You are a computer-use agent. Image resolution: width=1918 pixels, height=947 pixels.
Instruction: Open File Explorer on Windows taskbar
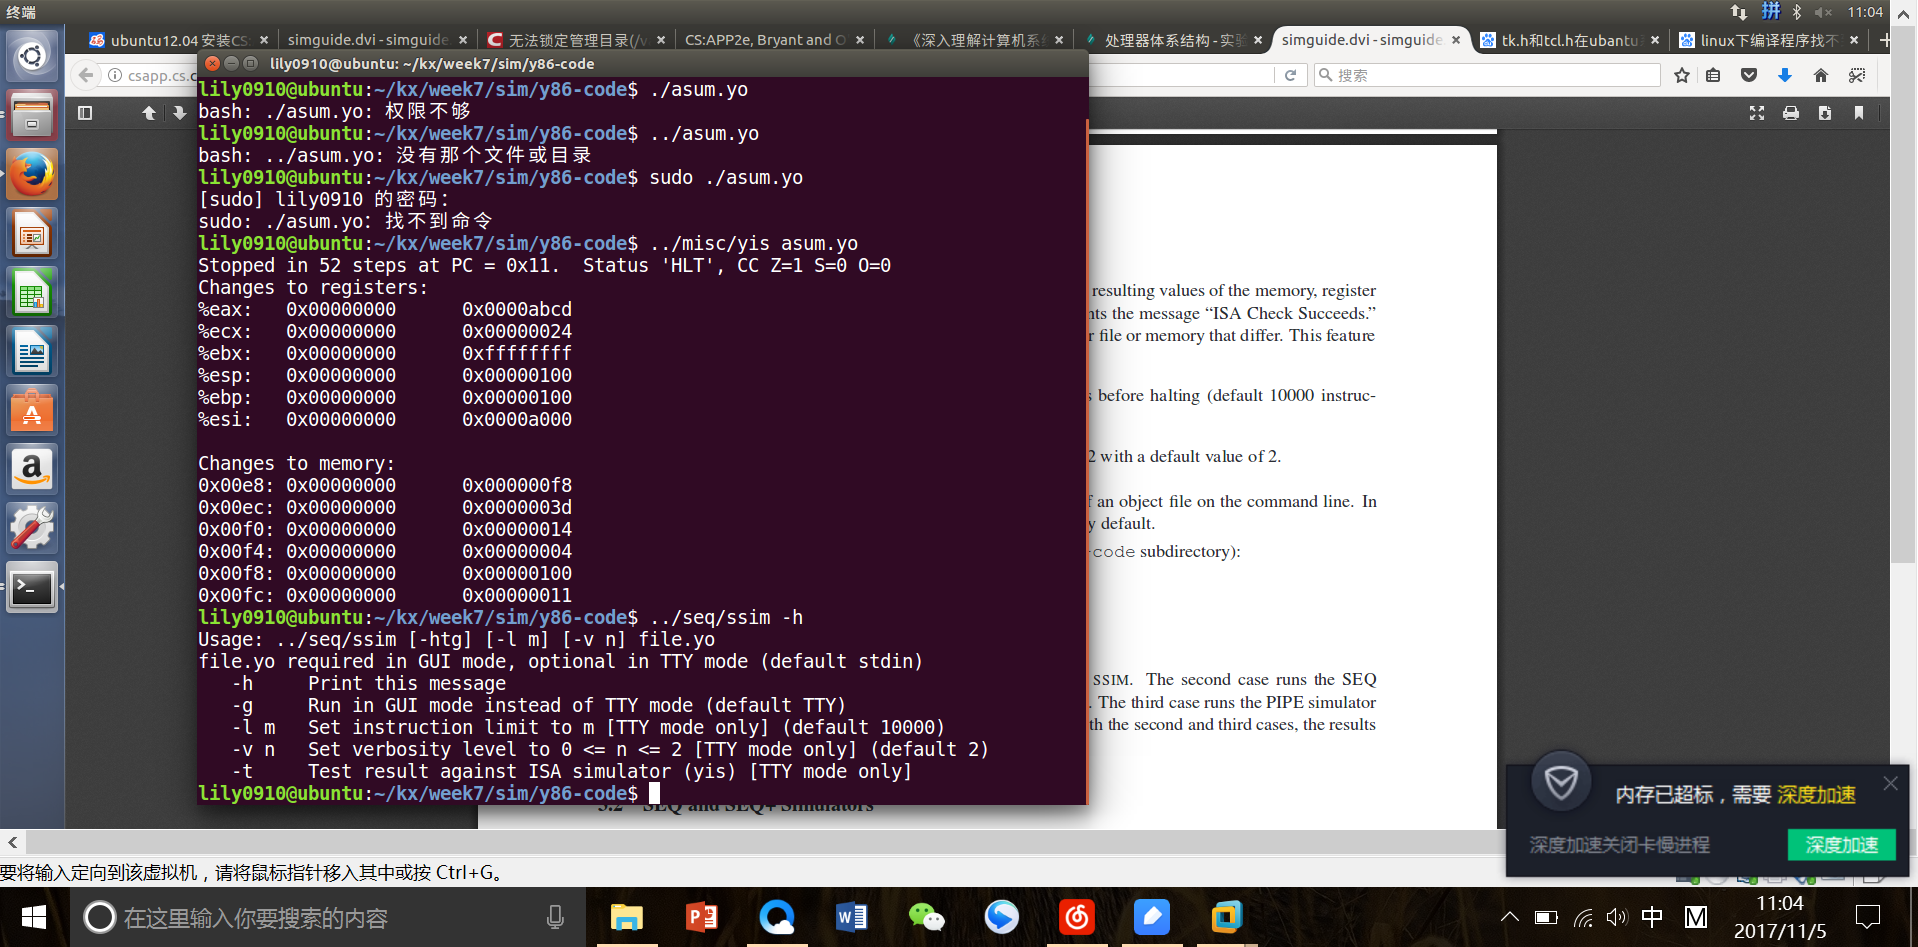click(x=627, y=917)
